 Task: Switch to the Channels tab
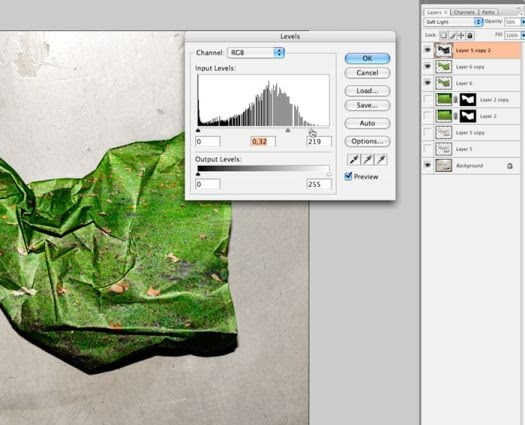click(x=464, y=12)
